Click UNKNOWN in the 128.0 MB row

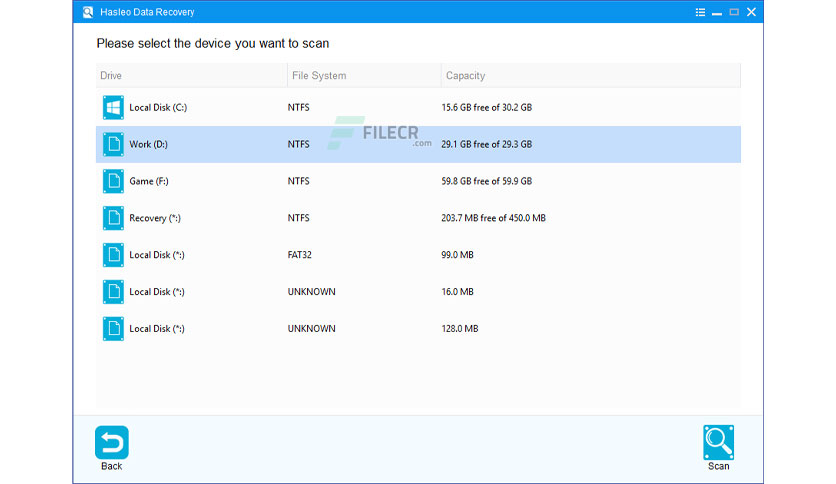point(311,328)
